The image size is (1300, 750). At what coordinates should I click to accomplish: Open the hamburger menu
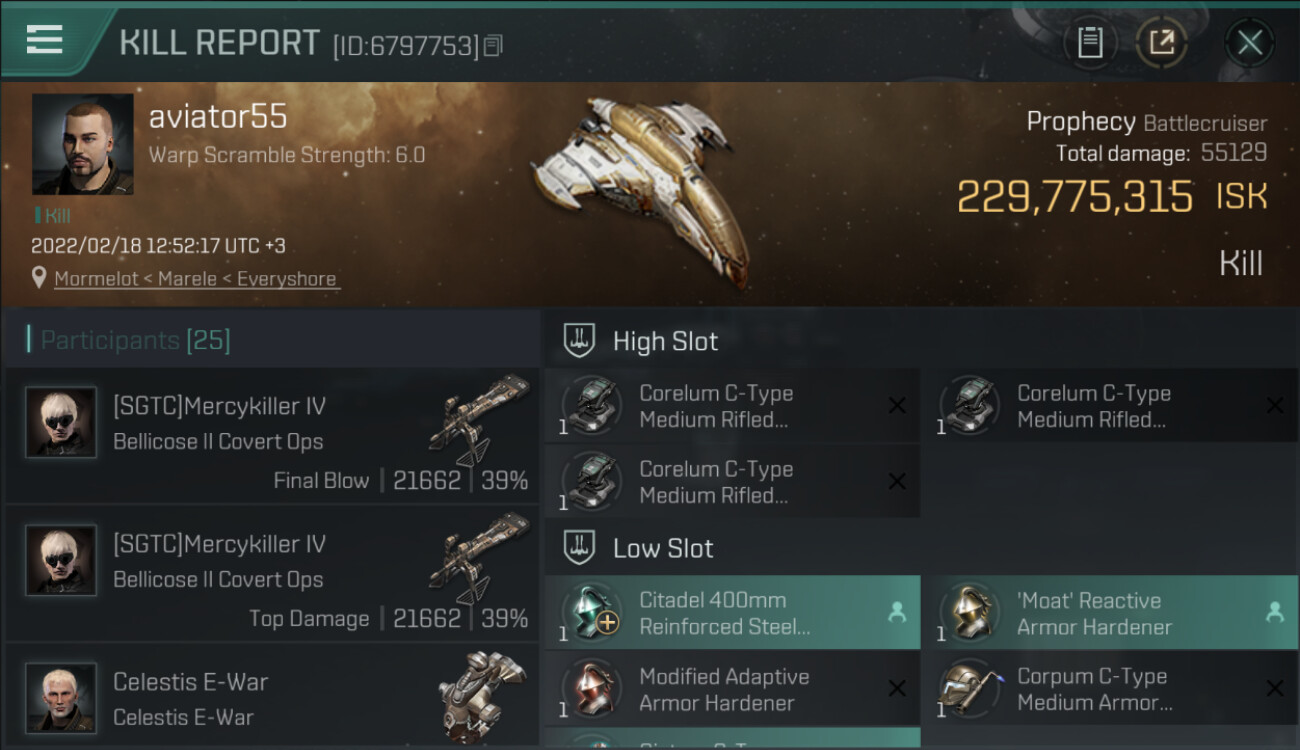[x=44, y=40]
